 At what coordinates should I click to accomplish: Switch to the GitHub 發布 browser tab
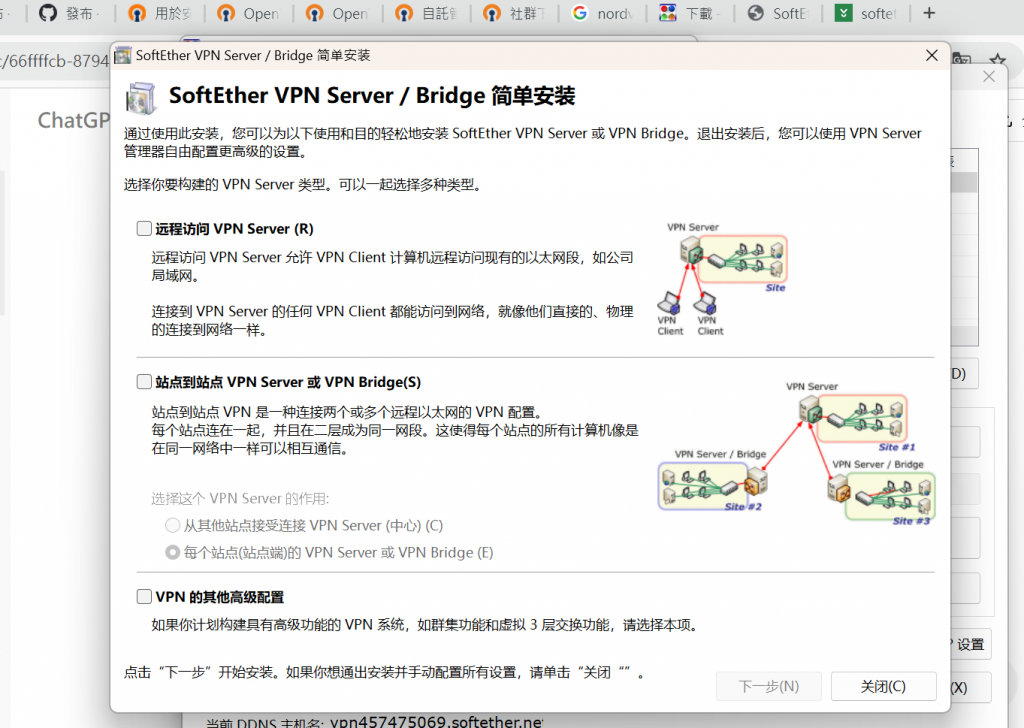pyautogui.click(x=70, y=13)
